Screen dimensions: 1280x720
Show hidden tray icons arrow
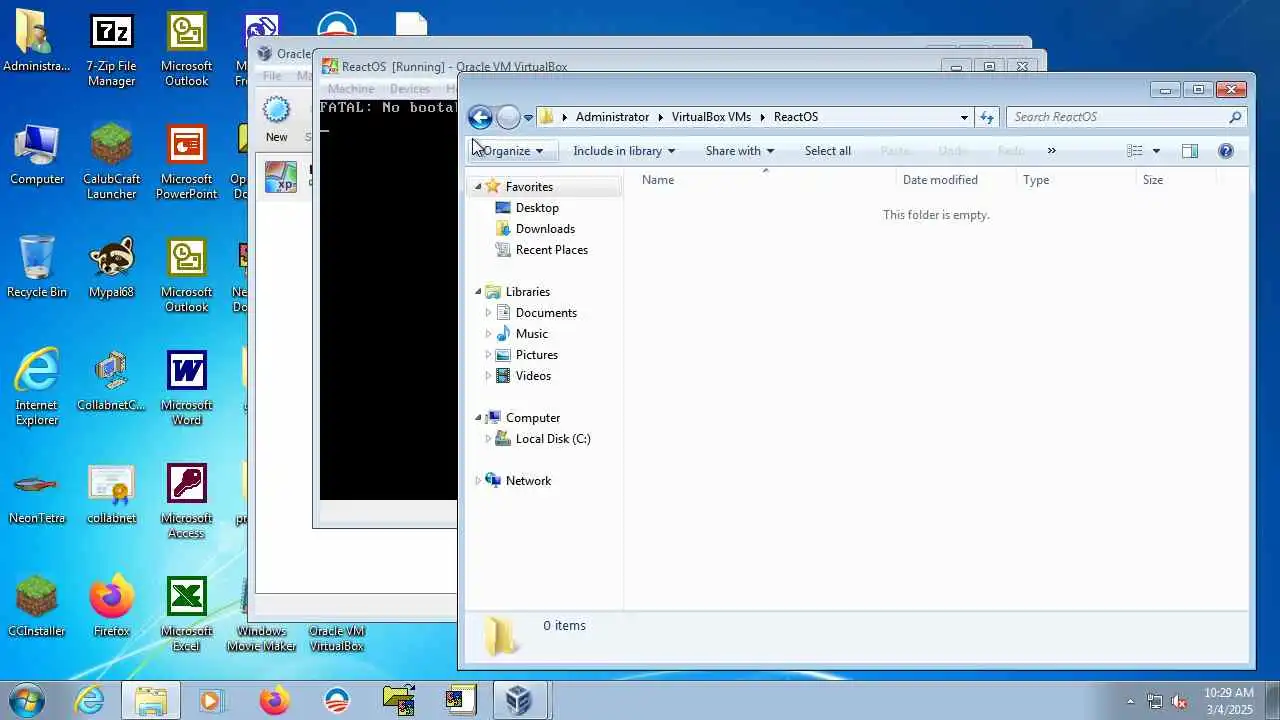pos(1131,701)
